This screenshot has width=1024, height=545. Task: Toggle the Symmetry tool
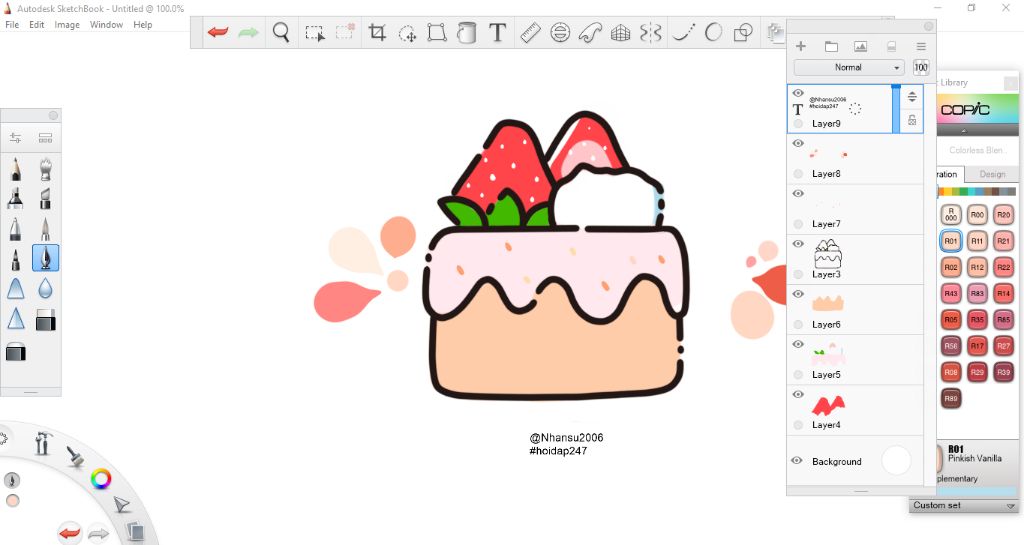[650, 32]
